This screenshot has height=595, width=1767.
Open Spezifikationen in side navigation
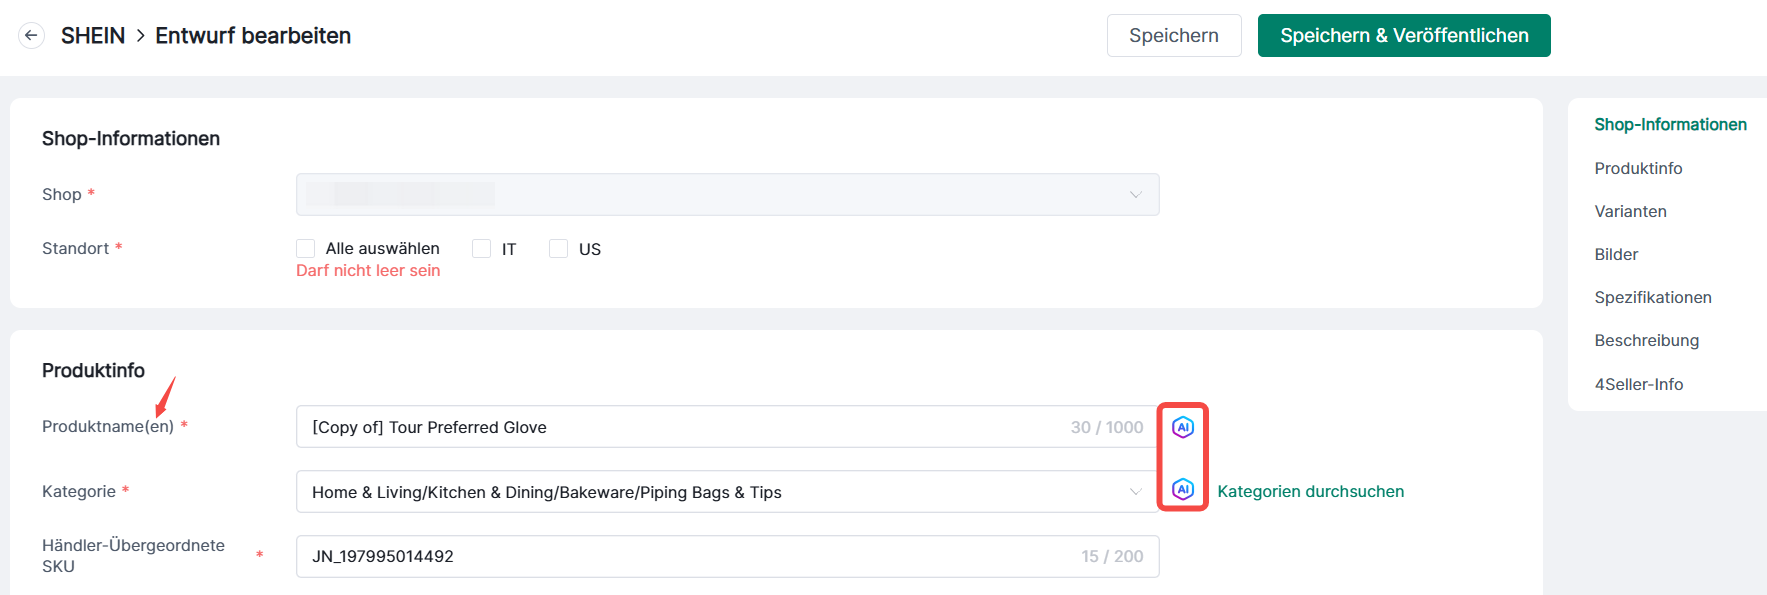tap(1653, 297)
